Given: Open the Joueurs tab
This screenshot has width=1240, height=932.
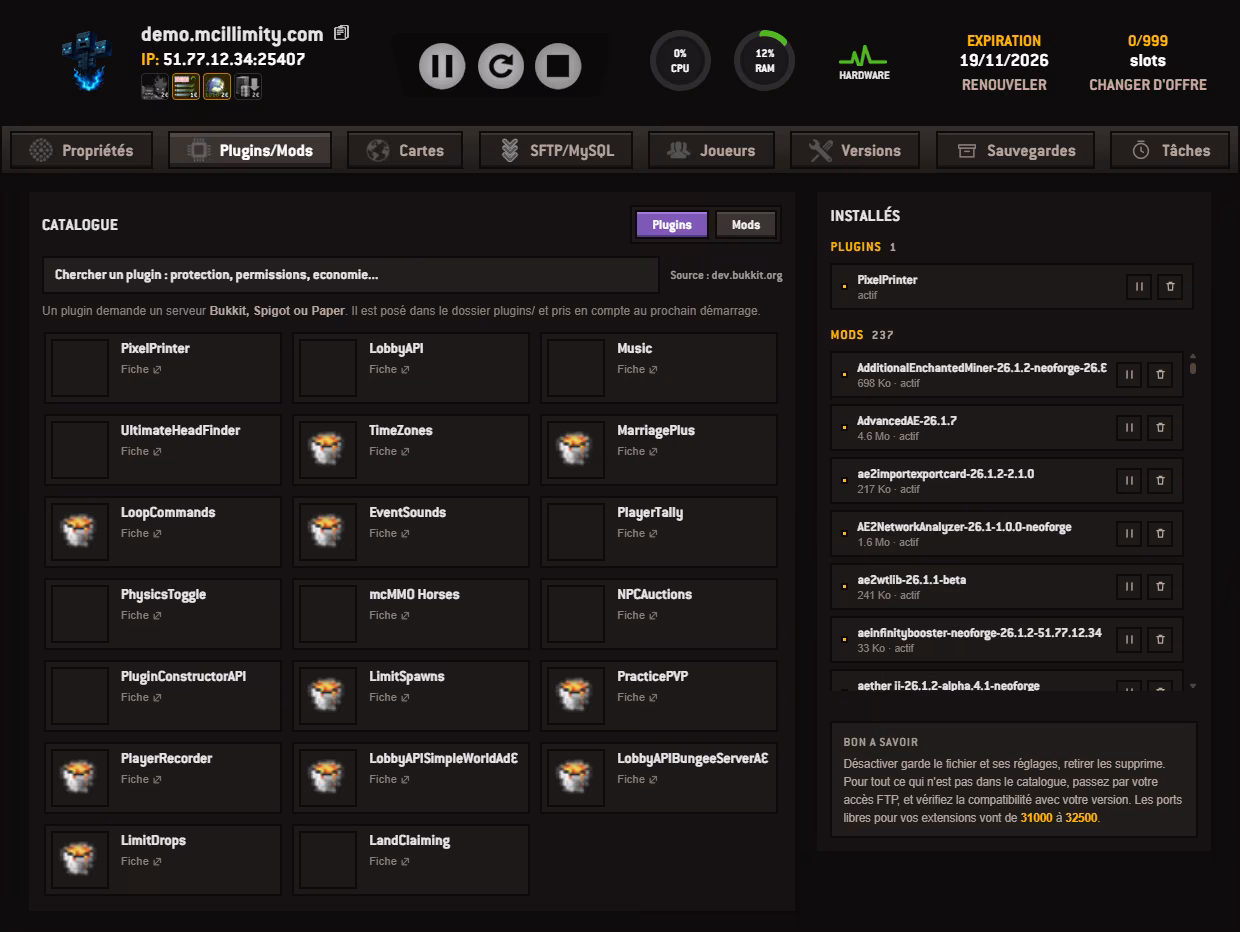Looking at the screenshot, I should point(711,151).
